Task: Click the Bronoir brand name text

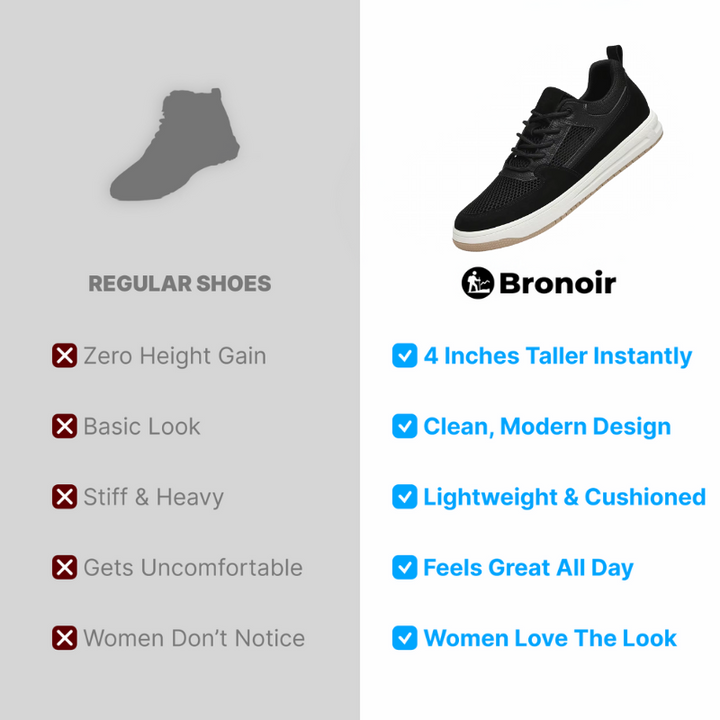Action: 557,283
